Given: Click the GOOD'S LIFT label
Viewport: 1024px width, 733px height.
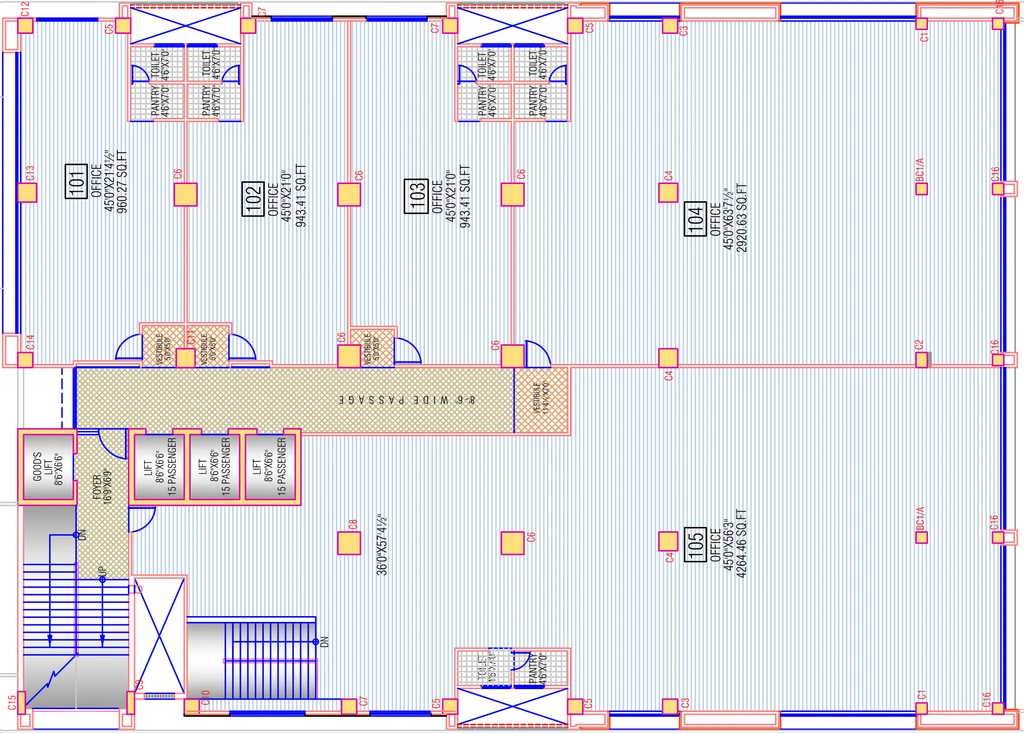Looking at the screenshot, I should 47,467.
